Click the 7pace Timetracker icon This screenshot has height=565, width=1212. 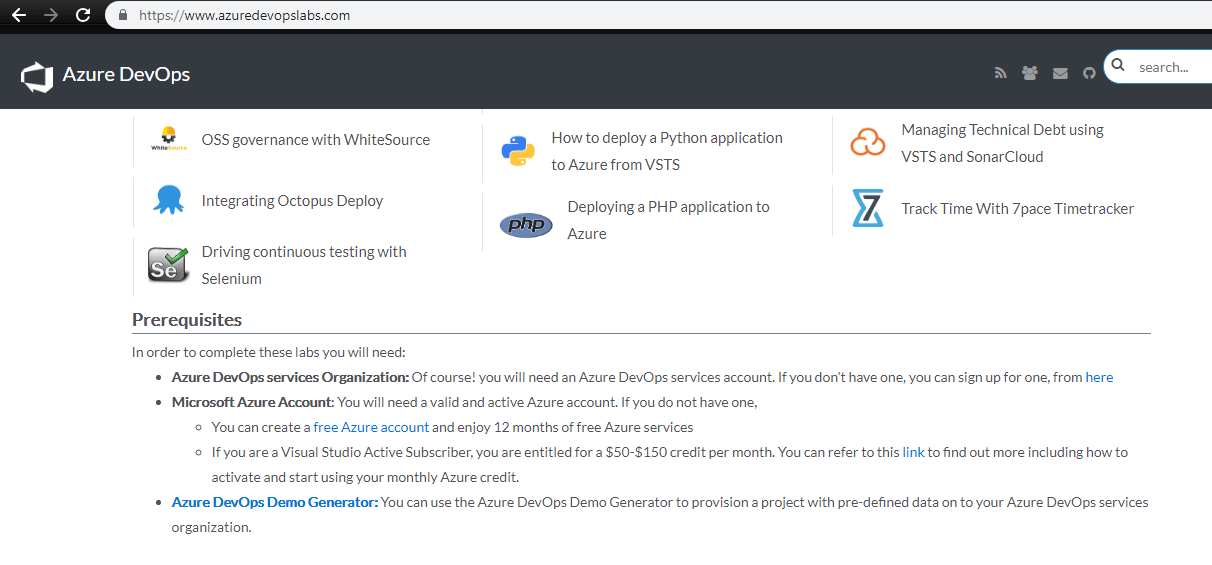click(867, 208)
